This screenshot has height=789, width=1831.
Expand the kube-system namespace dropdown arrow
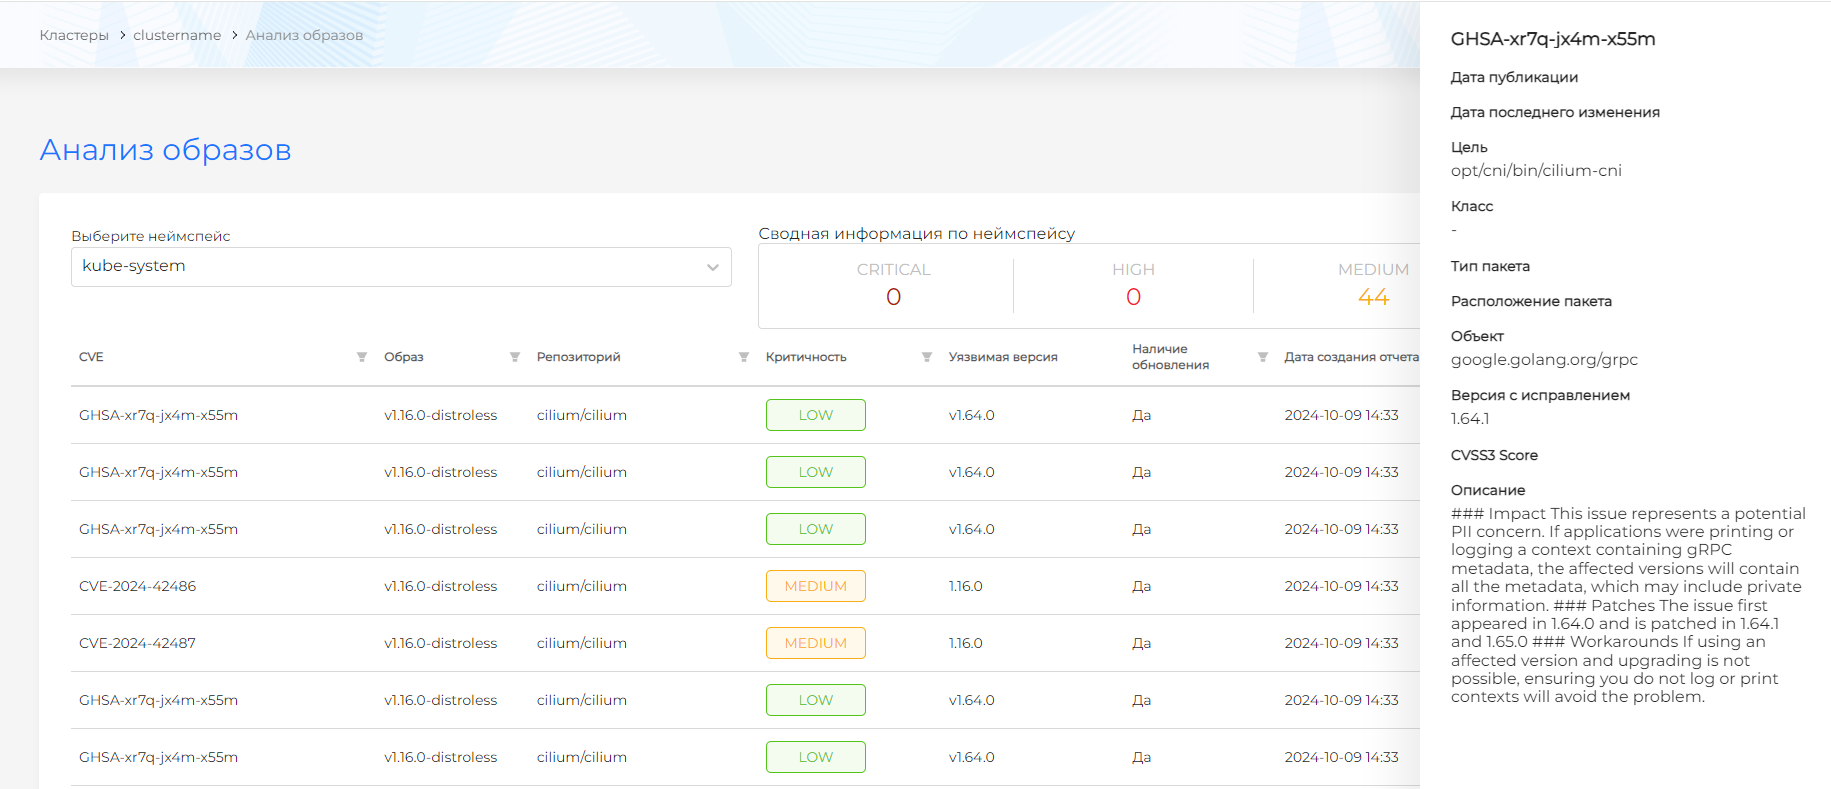coord(712,267)
